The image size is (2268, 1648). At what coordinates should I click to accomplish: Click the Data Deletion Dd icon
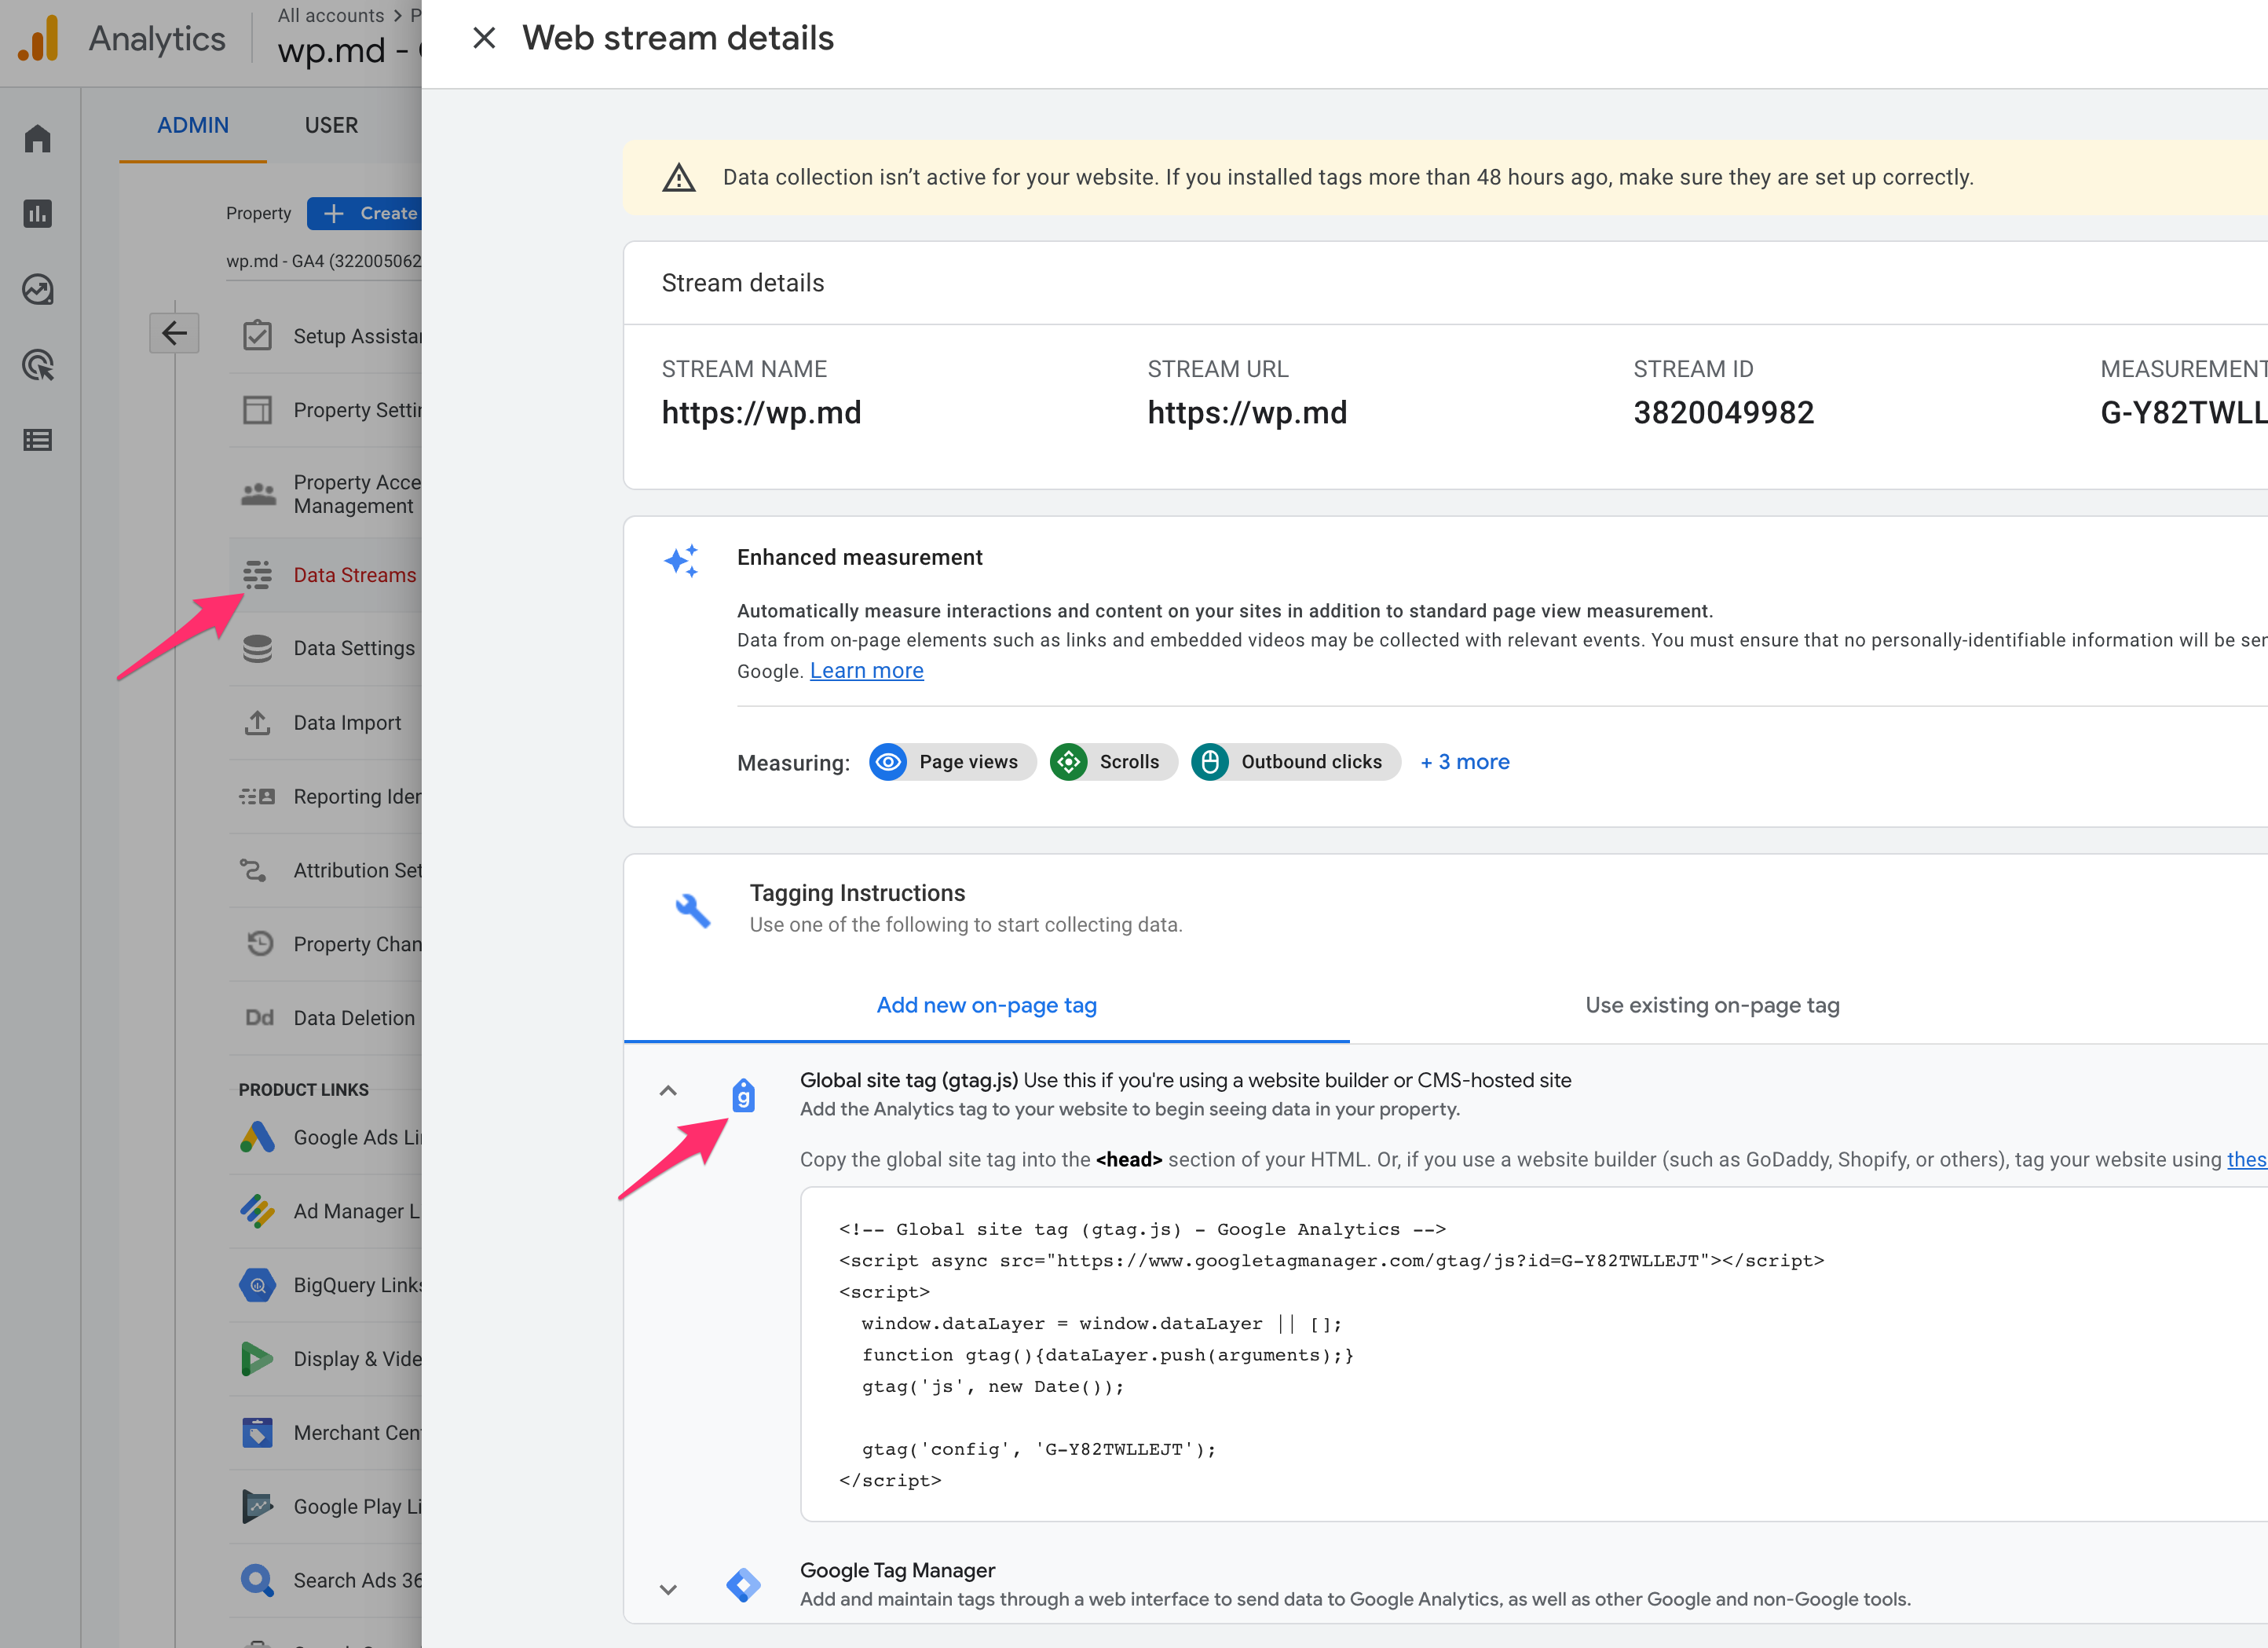(x=259, y=1018)
